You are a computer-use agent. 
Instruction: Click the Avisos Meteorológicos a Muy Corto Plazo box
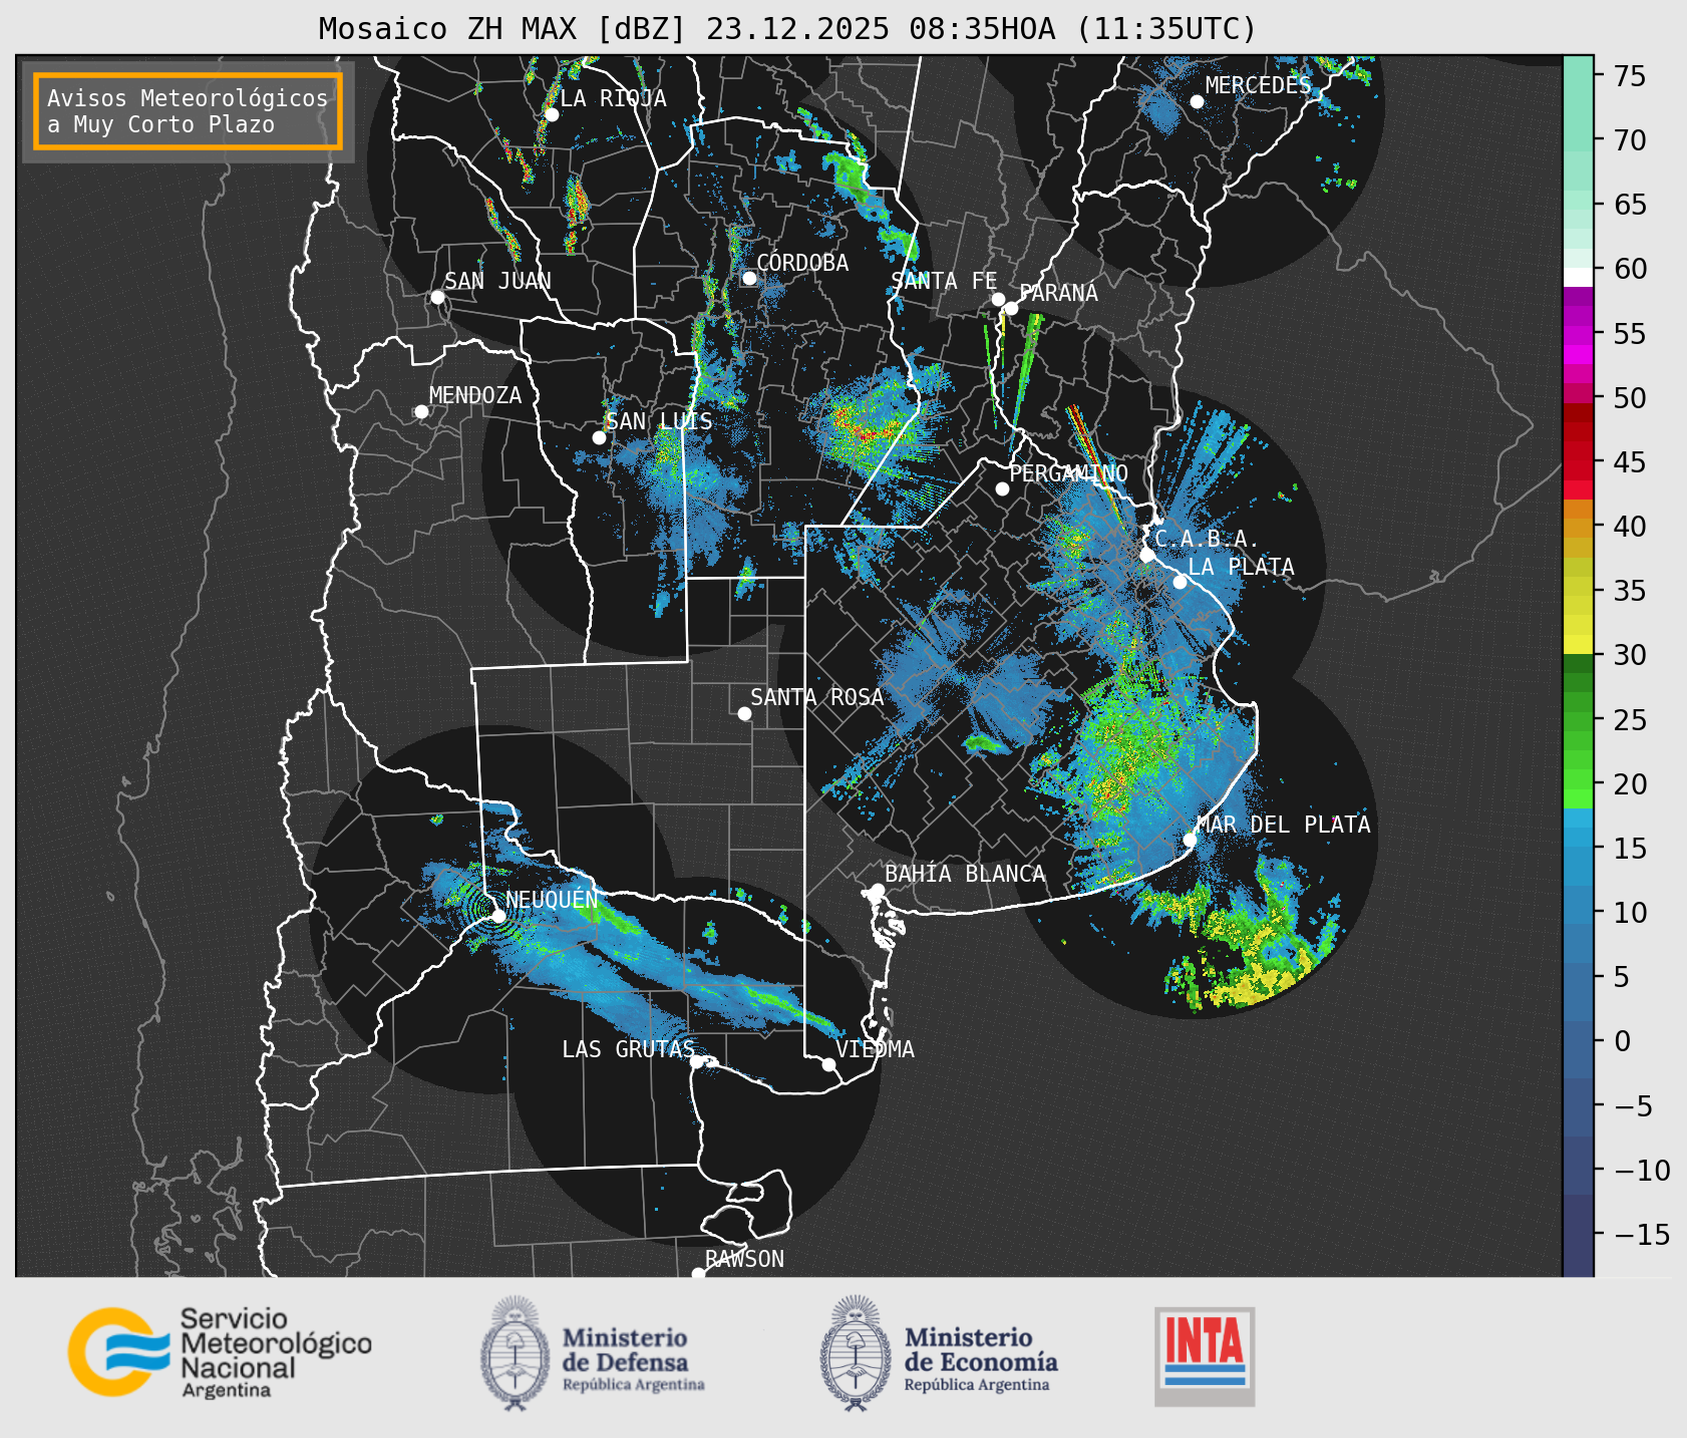click(188, 111)
